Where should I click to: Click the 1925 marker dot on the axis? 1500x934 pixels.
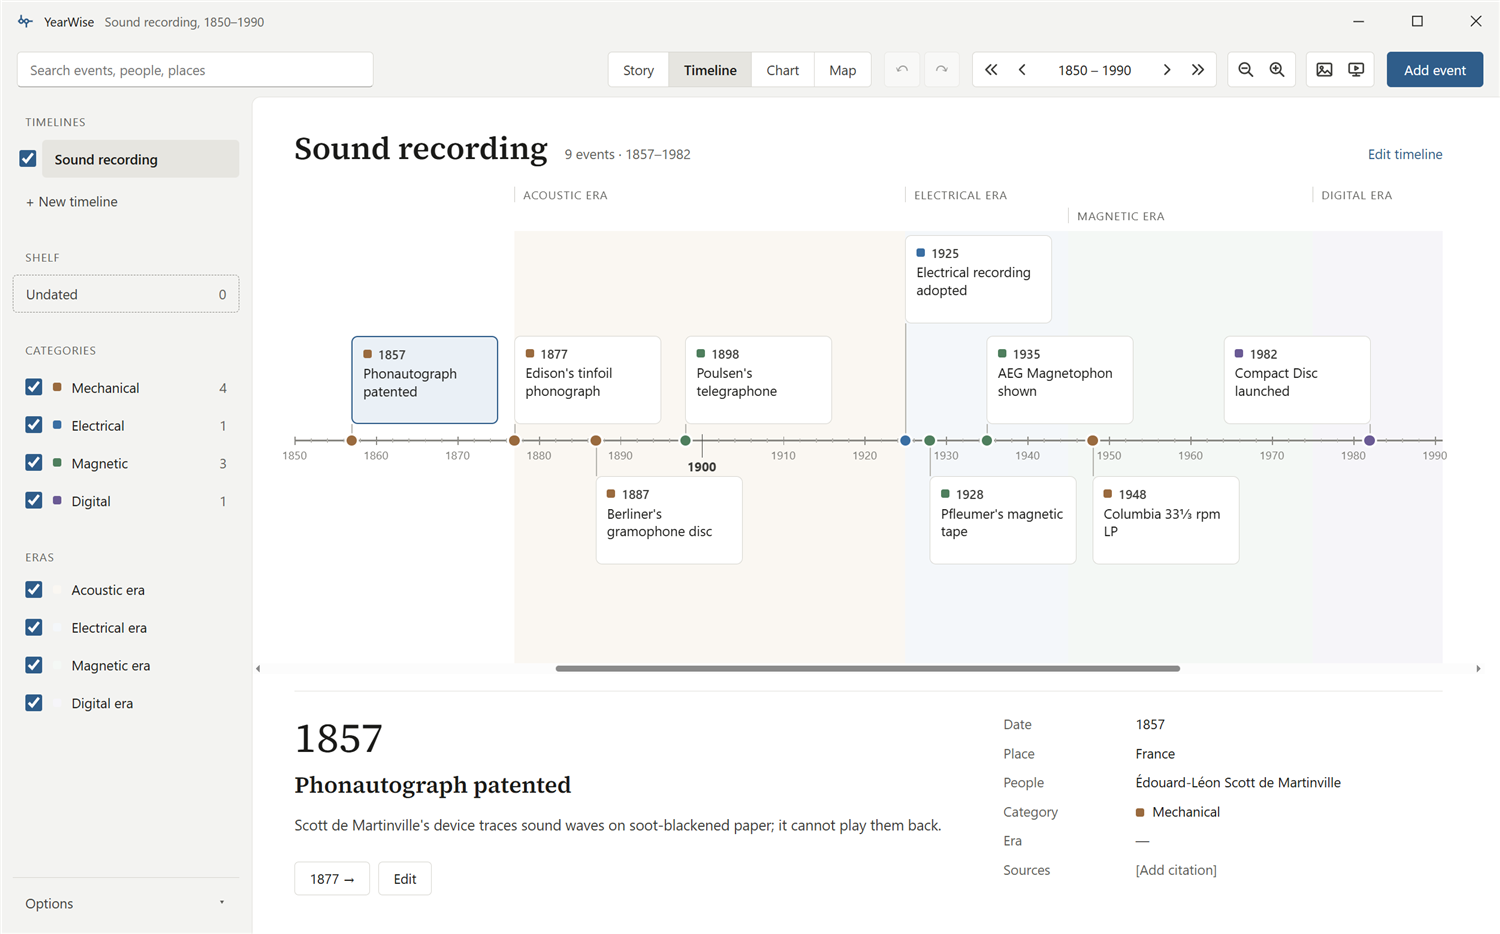pyautogui.click(x=906, y=440)
